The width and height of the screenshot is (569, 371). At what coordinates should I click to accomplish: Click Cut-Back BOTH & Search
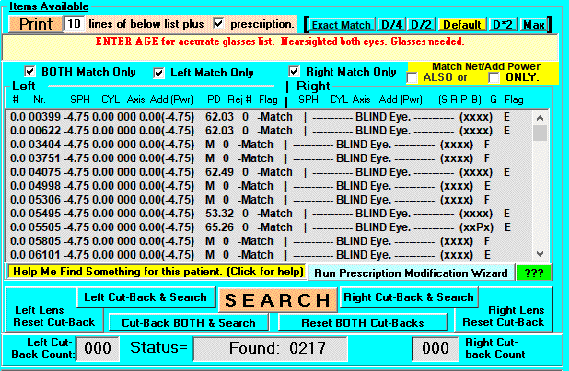pos(188,323)
